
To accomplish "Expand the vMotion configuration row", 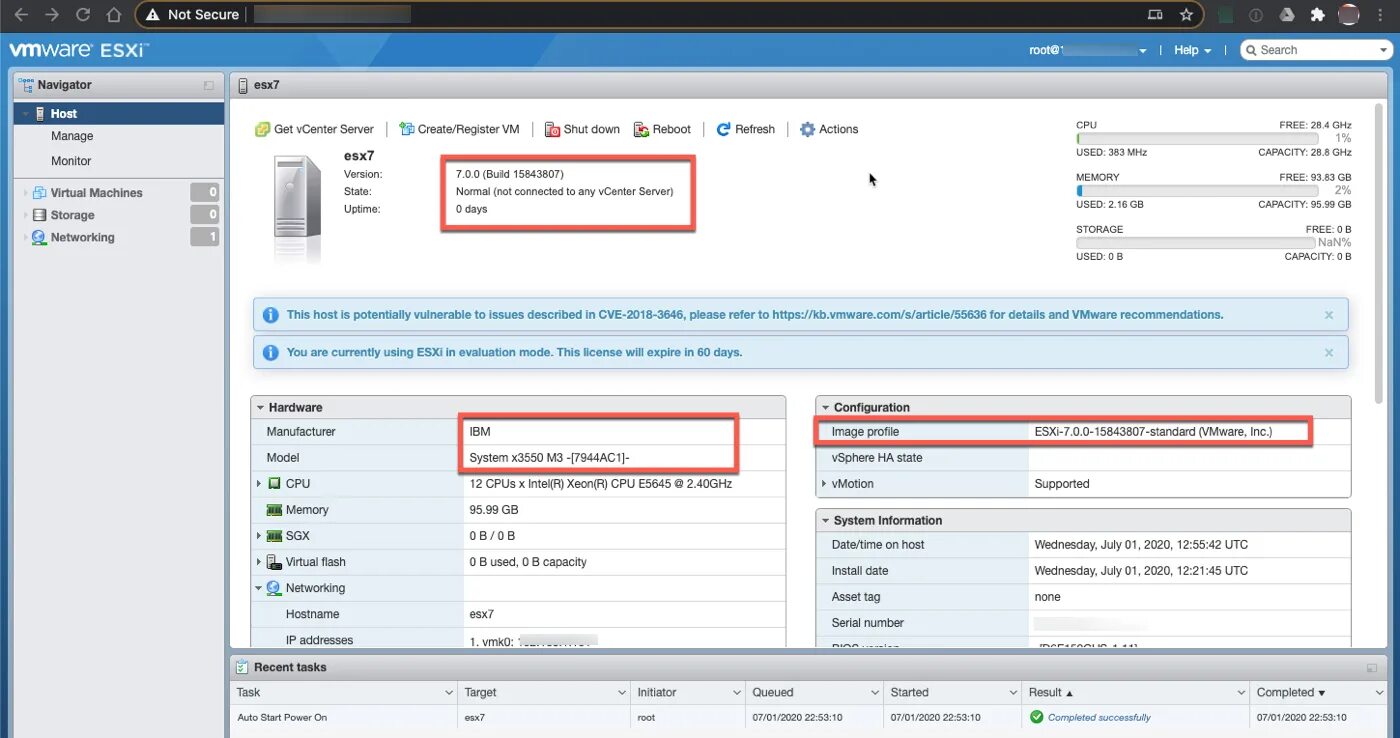I will 825,484.
